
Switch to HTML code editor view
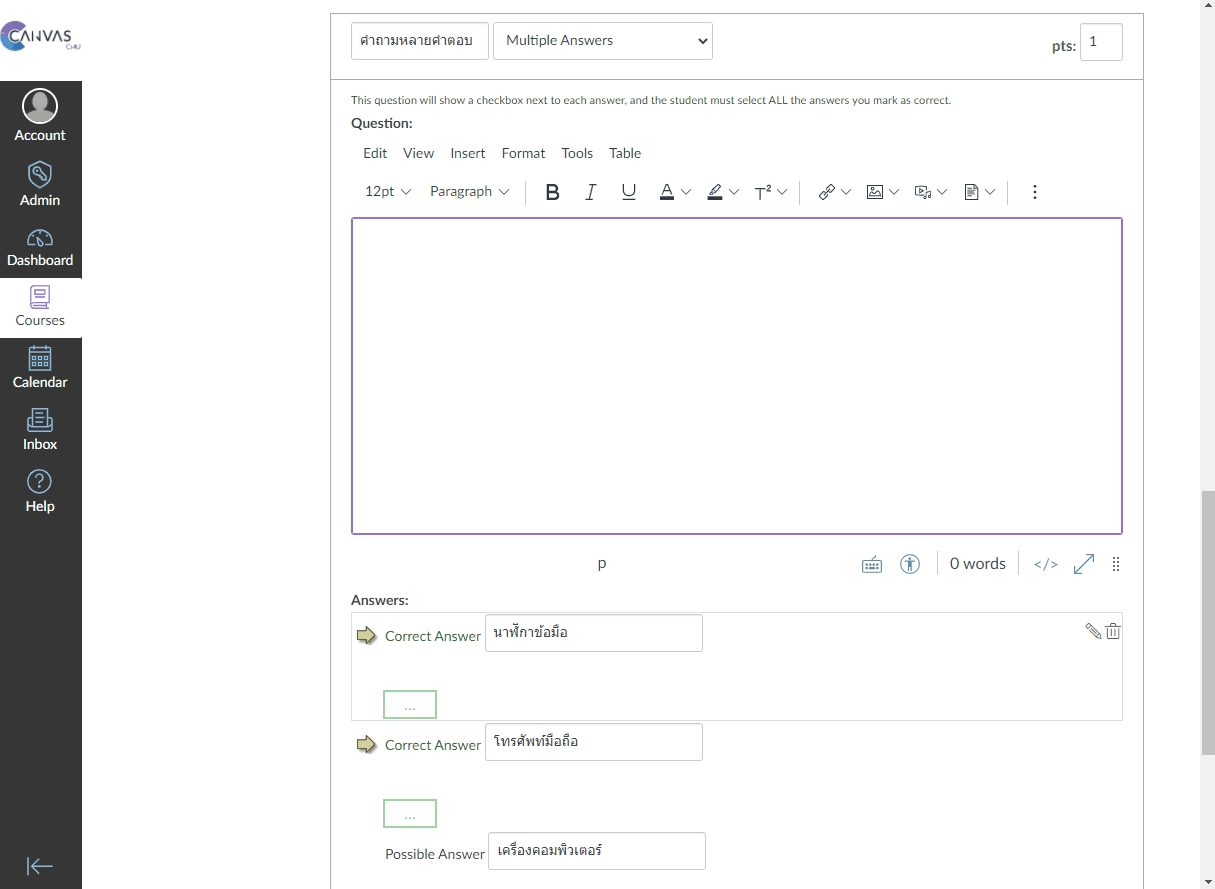(x=1045, y=564)
